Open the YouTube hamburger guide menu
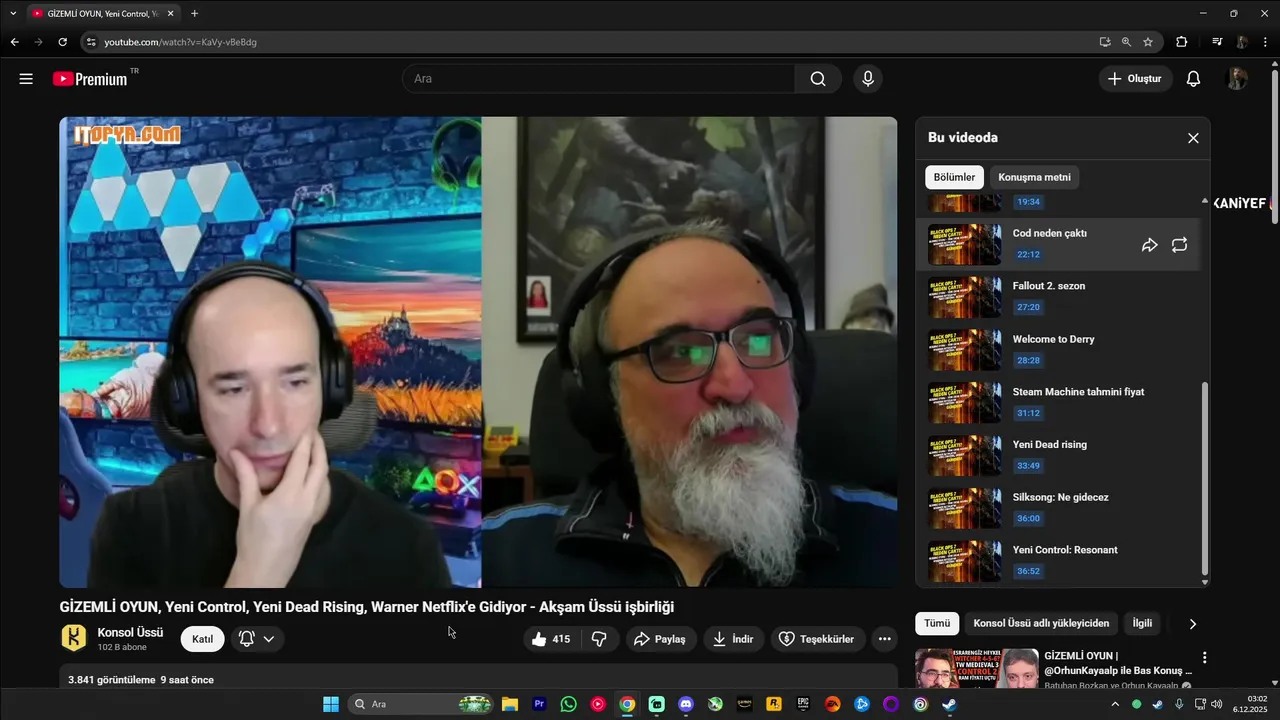Viewport: 1280px width, 720px height. (26, 79)
